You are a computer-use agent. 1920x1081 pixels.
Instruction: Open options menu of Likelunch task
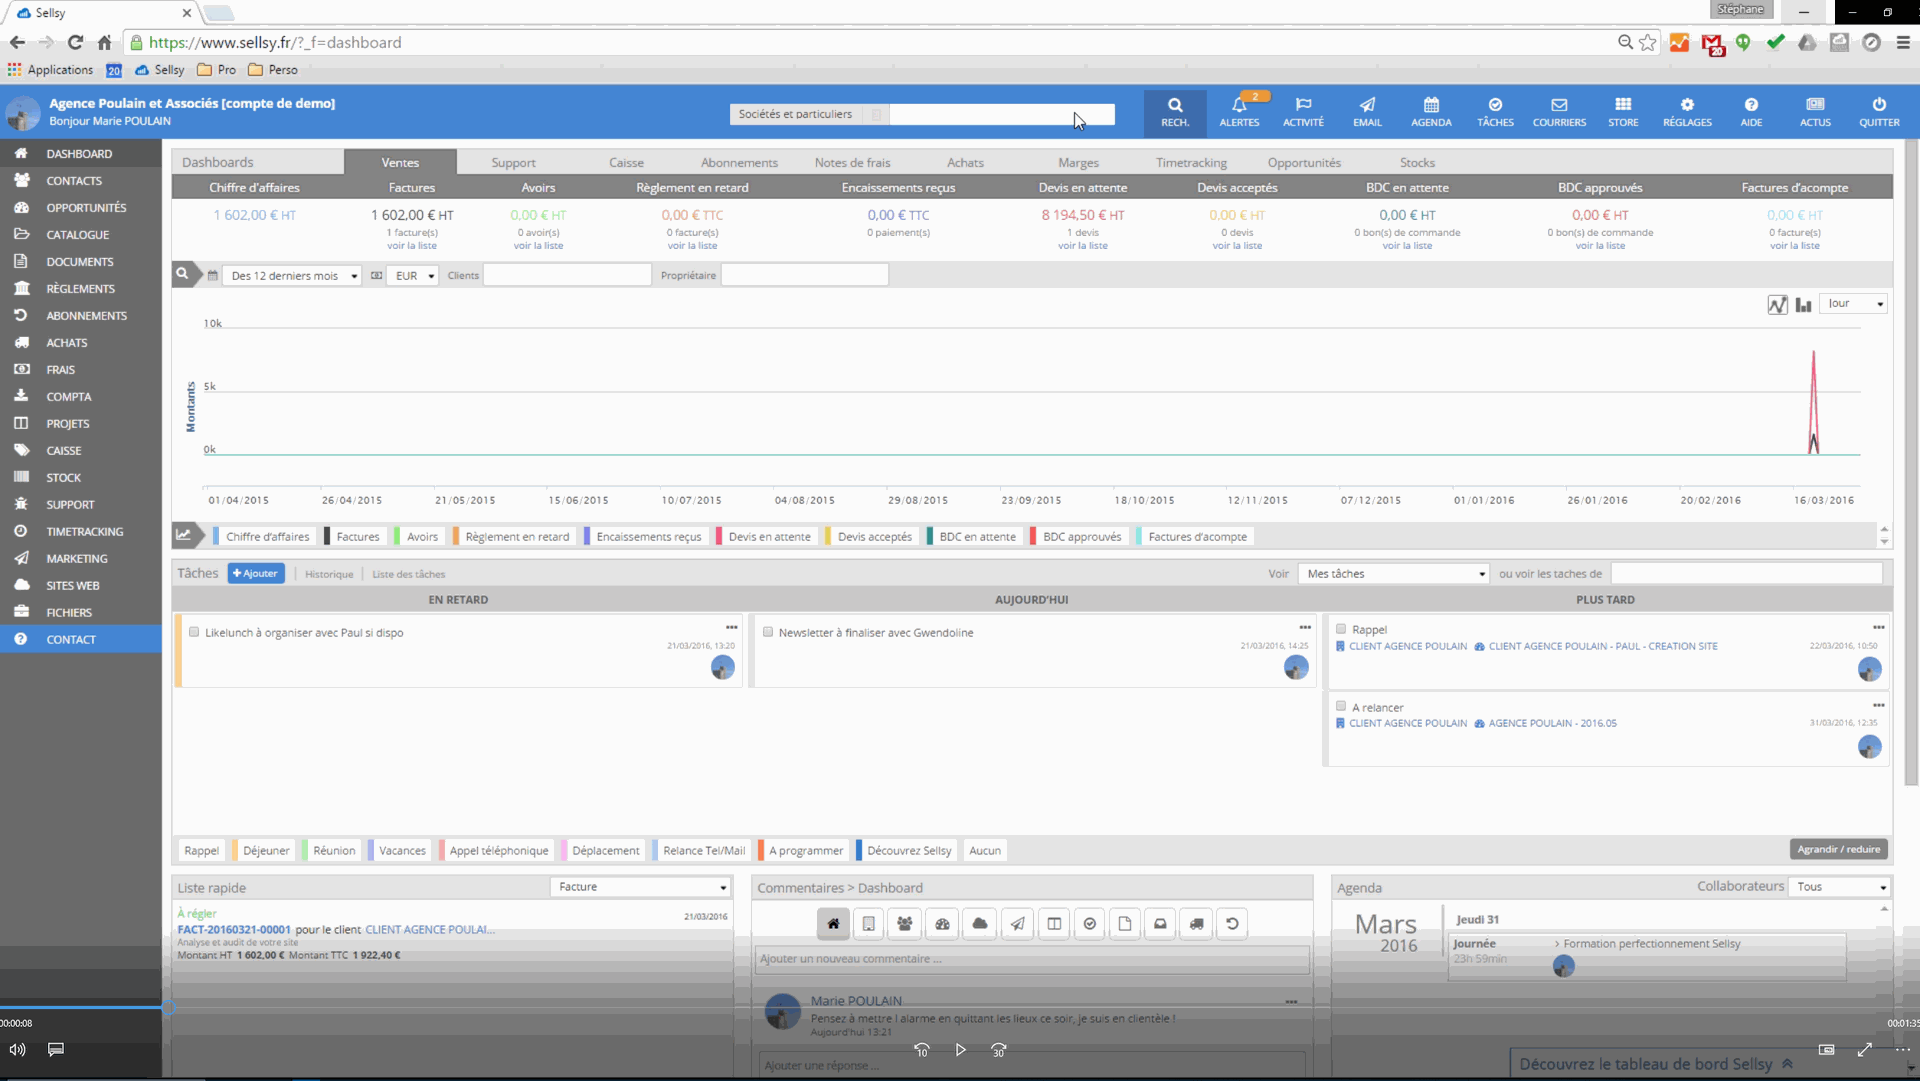click(732, 628)
